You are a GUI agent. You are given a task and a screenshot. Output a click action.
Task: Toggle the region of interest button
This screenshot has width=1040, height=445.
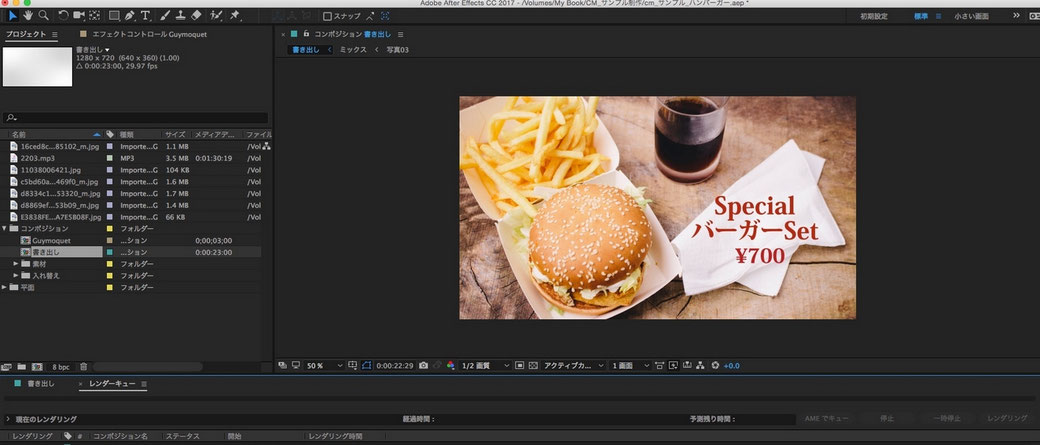(519, 365)
